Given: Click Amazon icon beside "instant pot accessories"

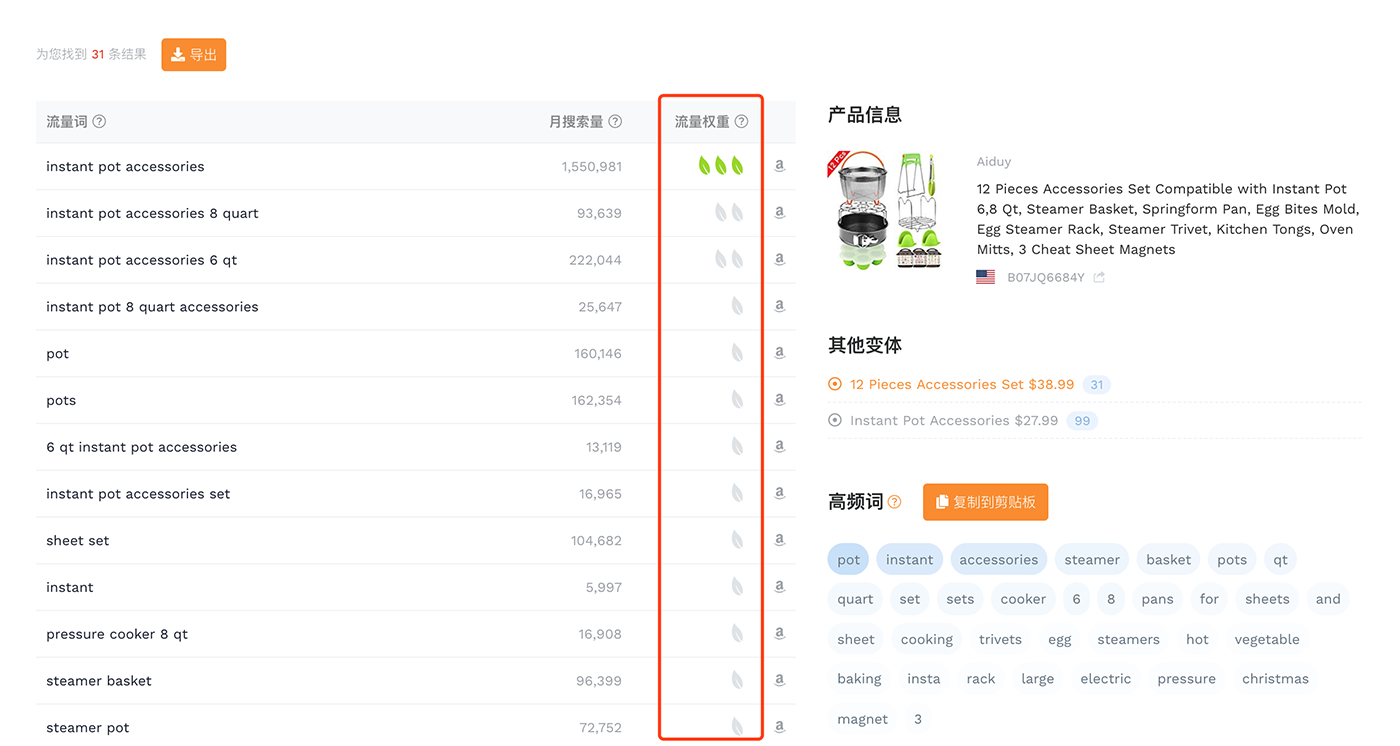Looking at the screenshot, I should click(x=779, y=165).
